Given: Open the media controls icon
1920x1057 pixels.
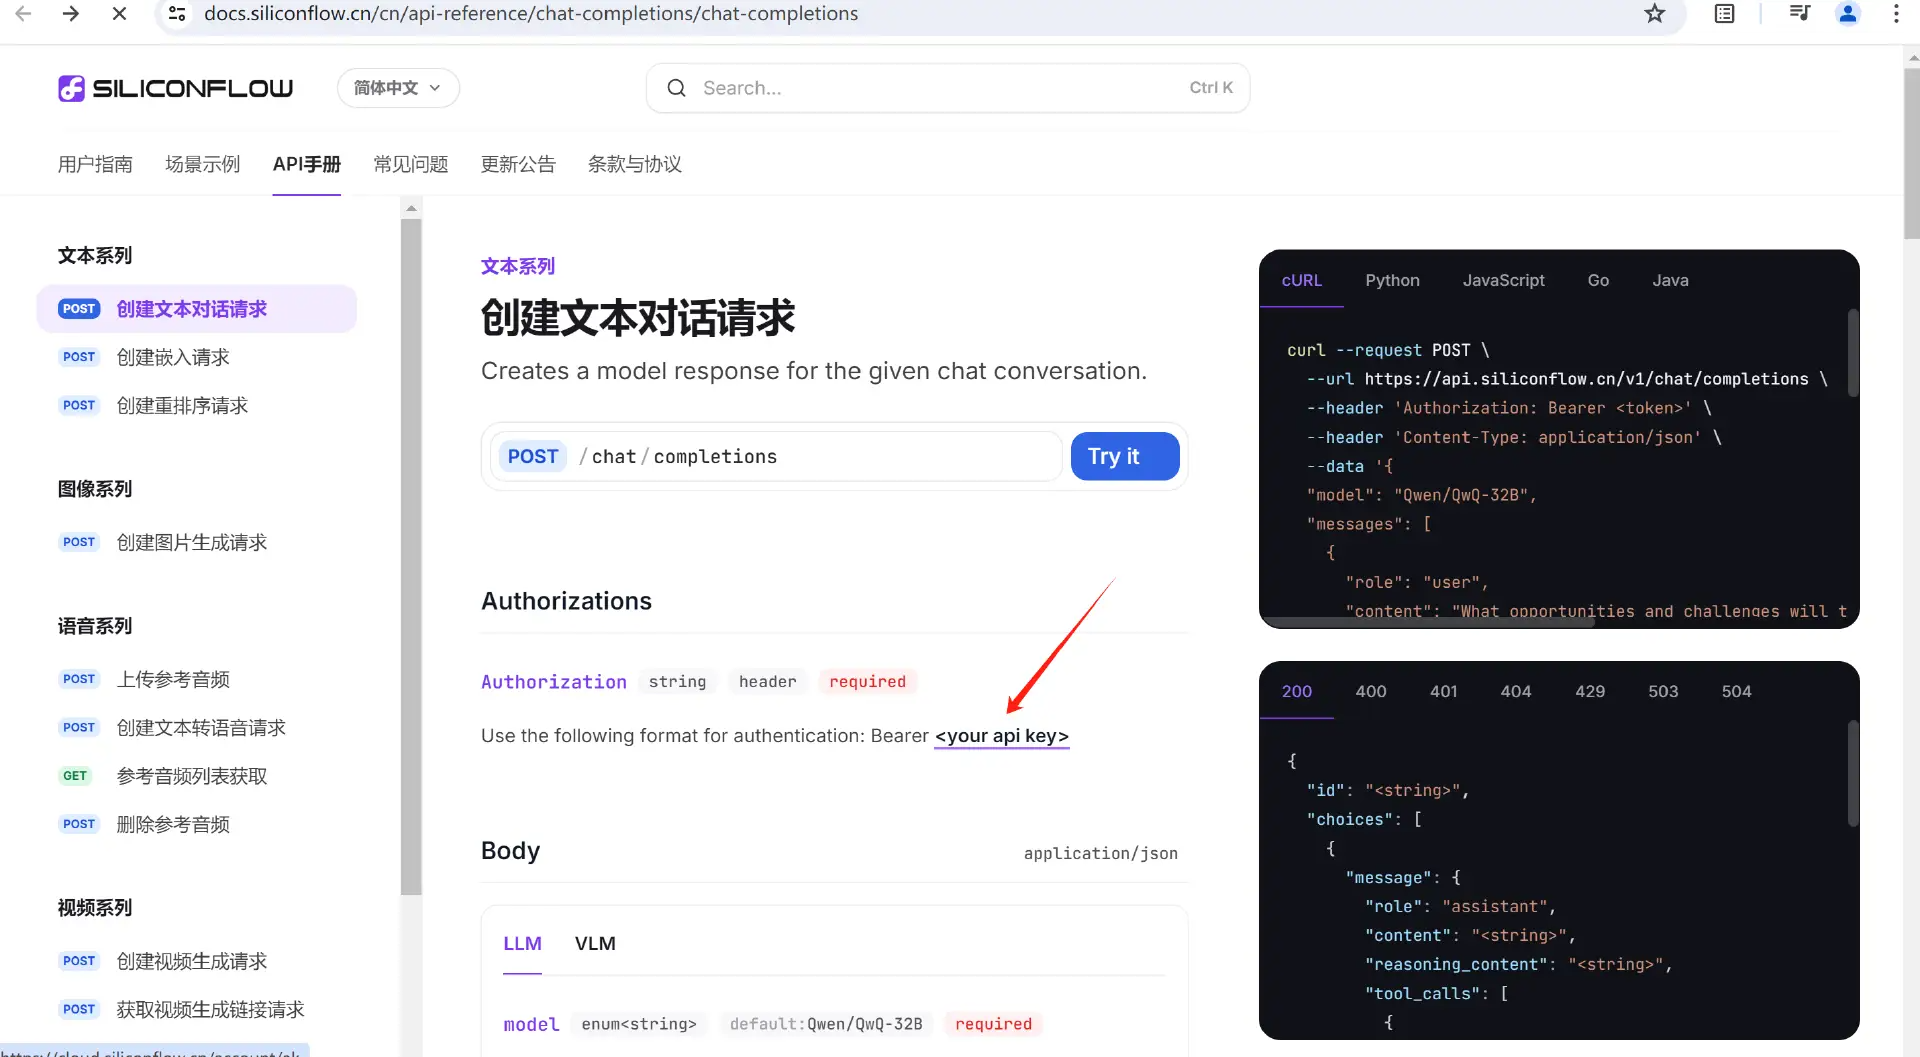Looking at the screenshot, I should pos(1800,14).
